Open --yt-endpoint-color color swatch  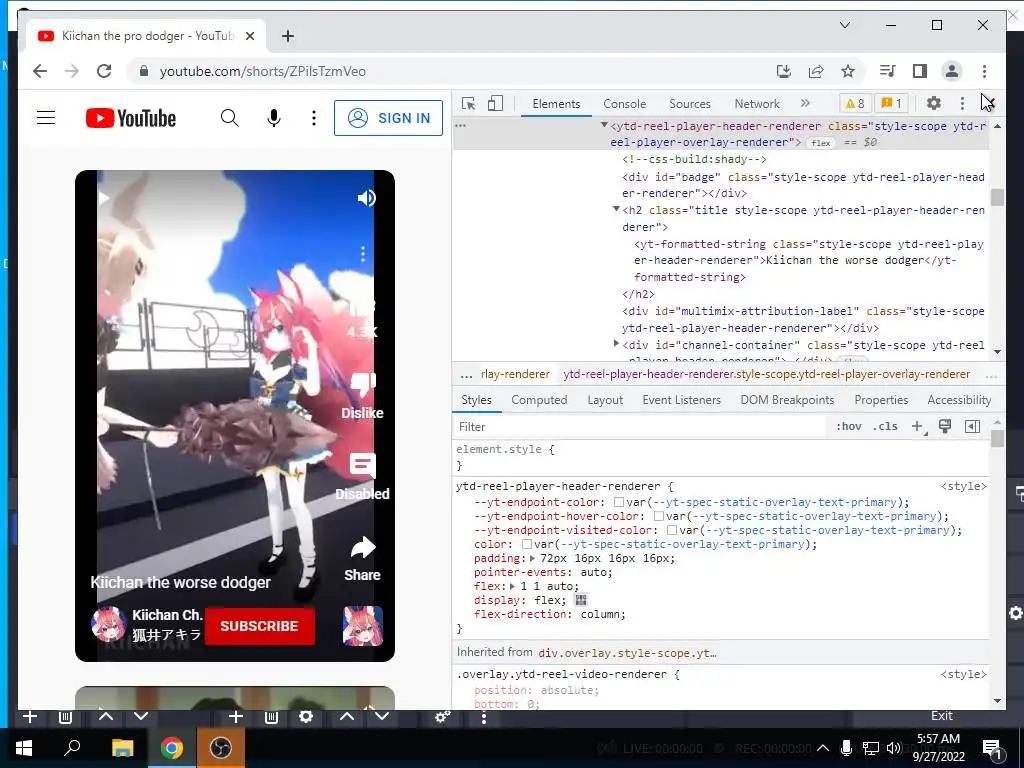(x=618, y=502)
